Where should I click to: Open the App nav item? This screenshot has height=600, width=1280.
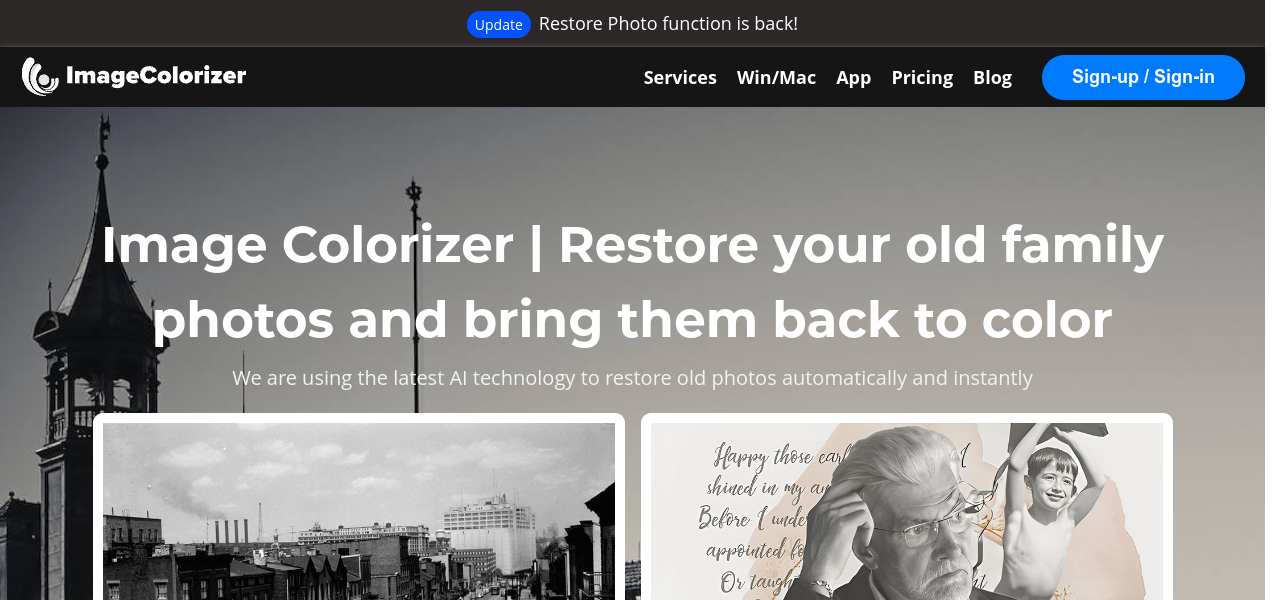pyautogui.click(x=854, y=77)
